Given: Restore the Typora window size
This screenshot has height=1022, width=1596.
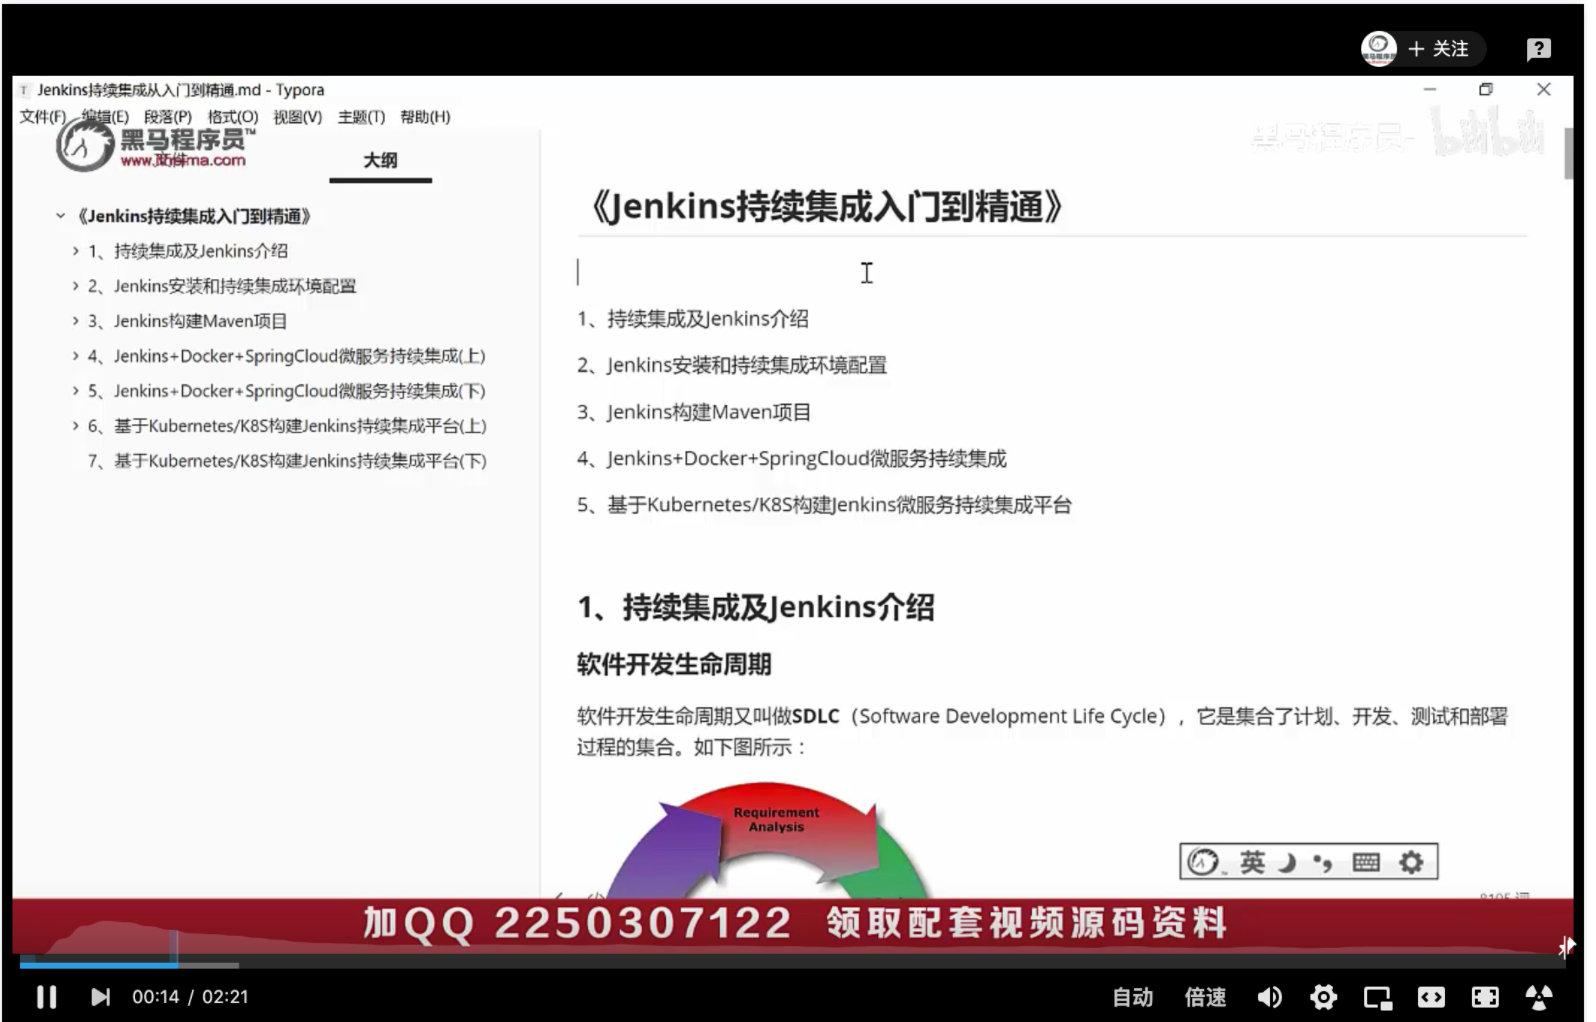Looking at the screenshot, I should [1486, 89].
